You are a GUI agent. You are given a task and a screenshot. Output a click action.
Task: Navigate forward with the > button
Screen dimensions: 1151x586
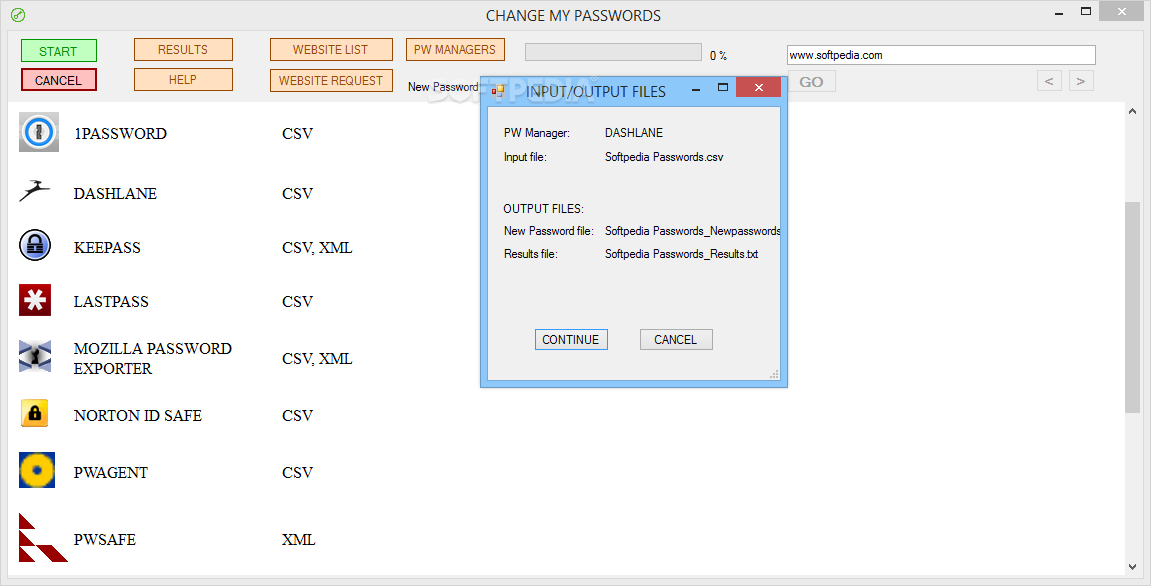tap(1081, 81)
